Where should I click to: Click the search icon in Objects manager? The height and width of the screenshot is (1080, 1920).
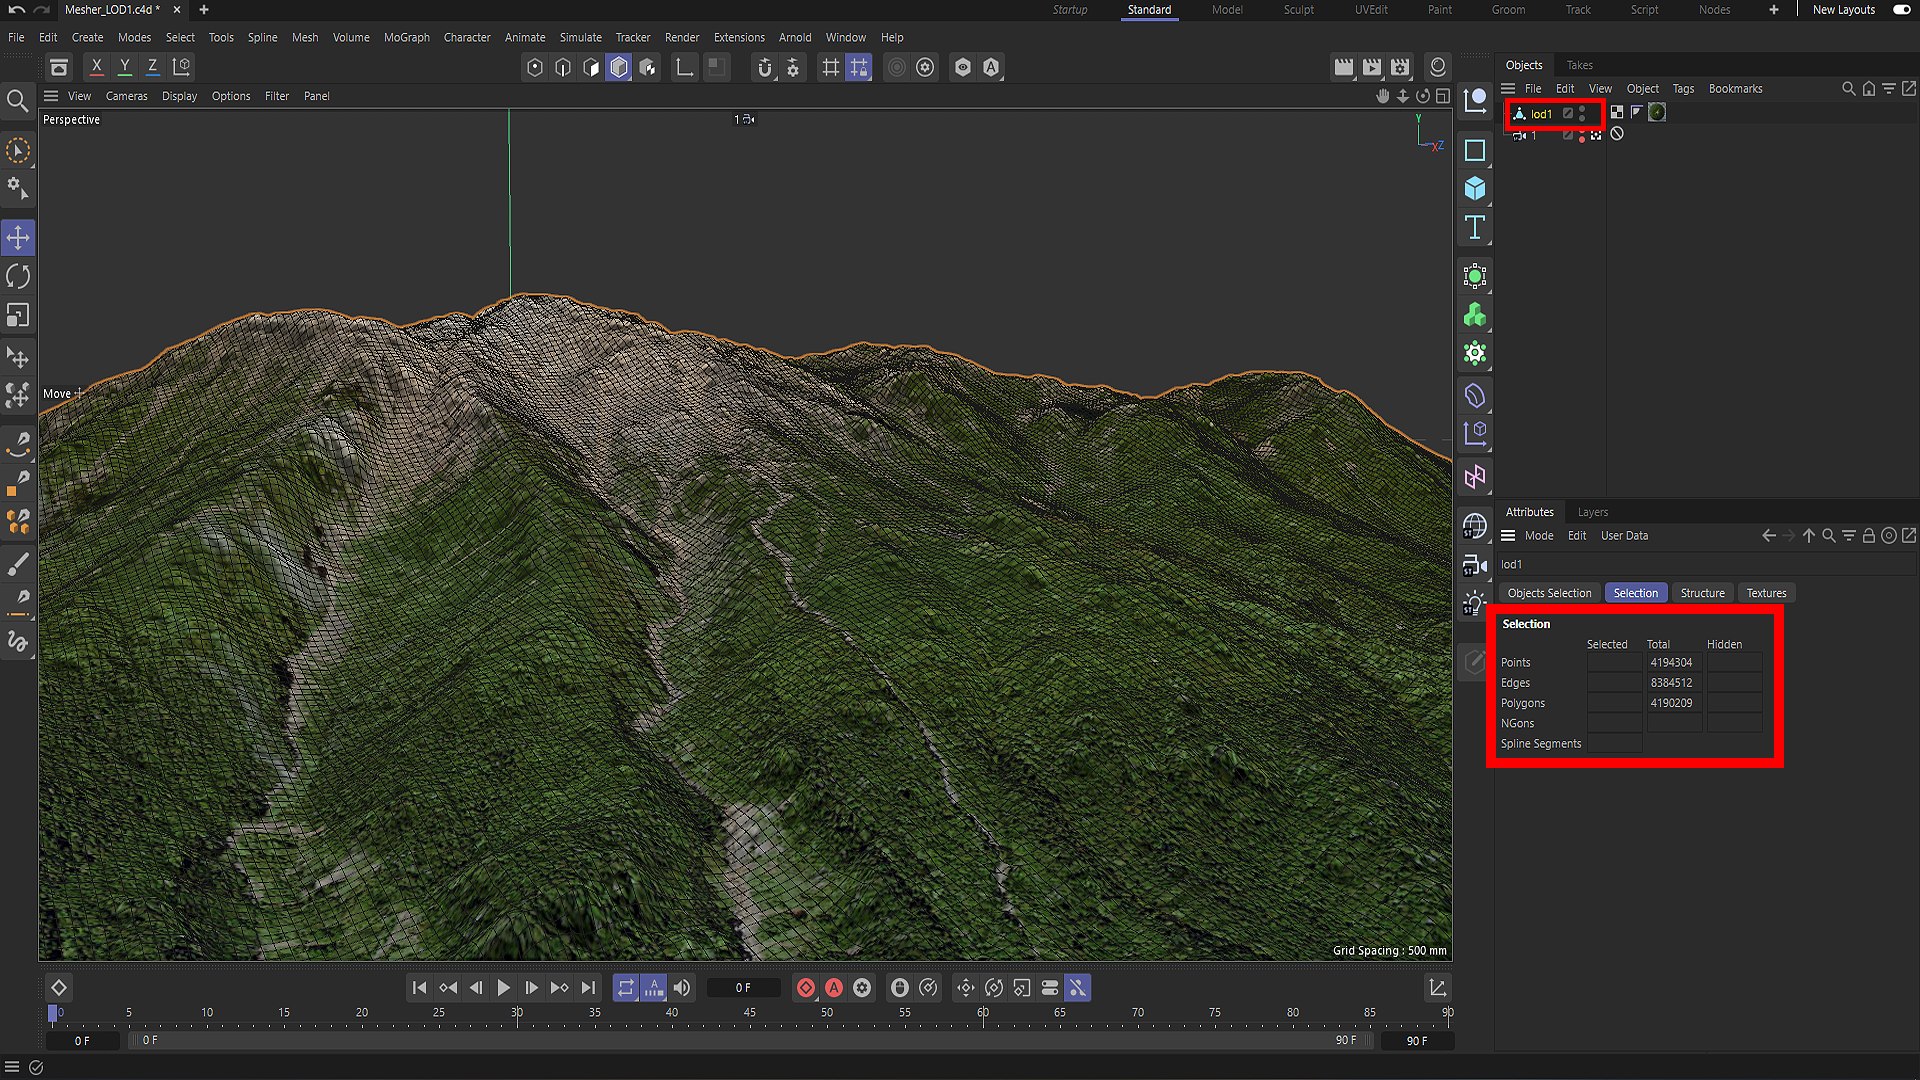1849,89
